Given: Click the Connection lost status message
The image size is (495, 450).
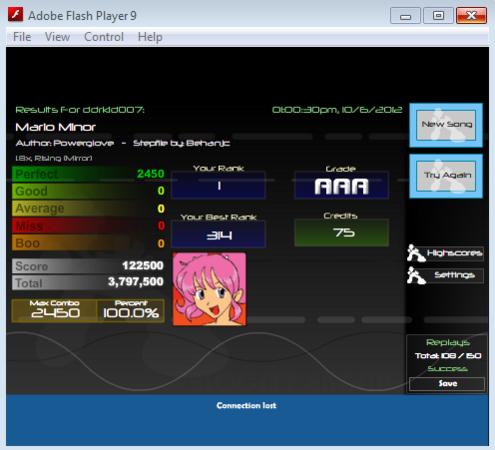Looking at the screenshot, I should 246,405.
